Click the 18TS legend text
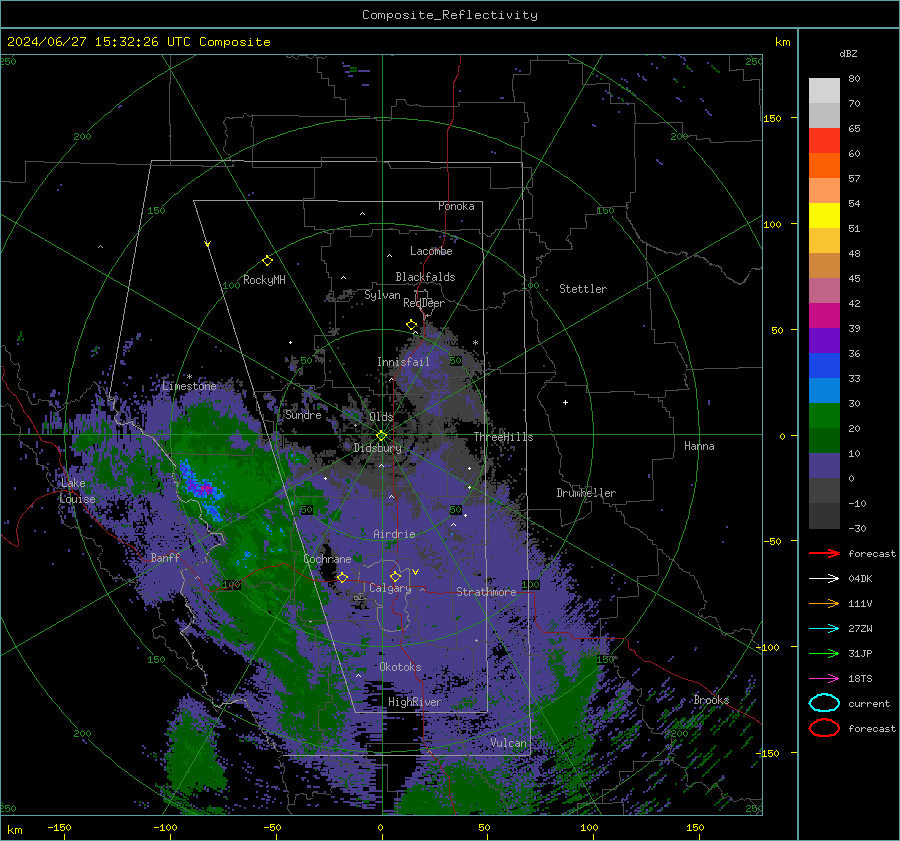This screenshot has height=841, width=900. (860, 679)
